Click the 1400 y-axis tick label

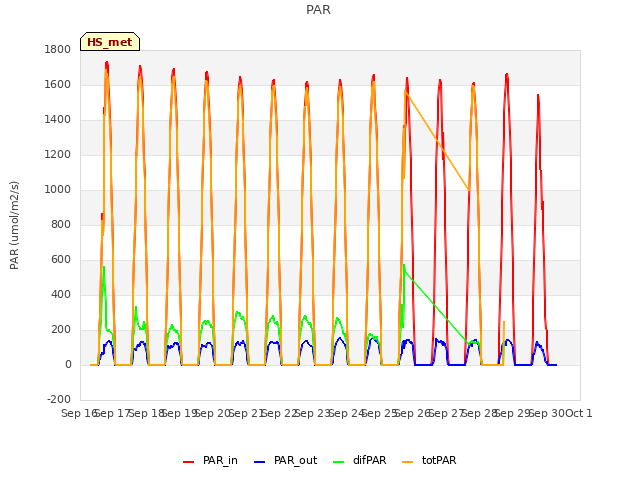click(58, 120)
